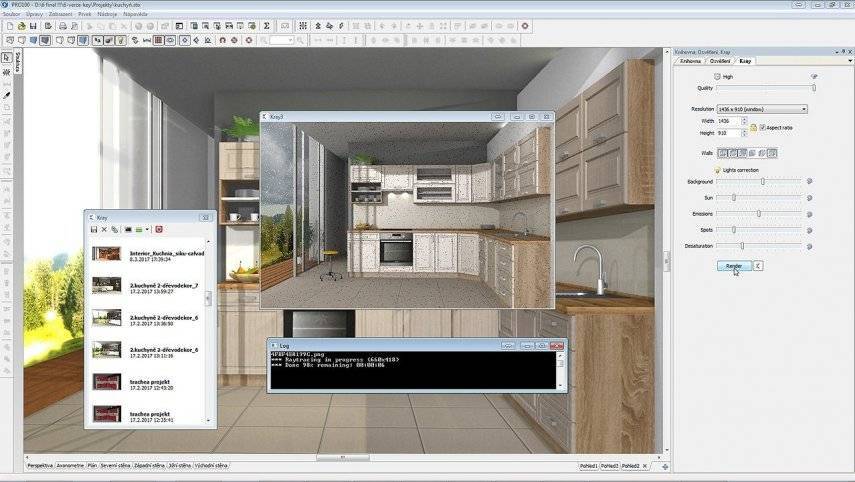Screen dimensions: 855x482
Task: Toggle the last Walls visibility button
Action: 772,153
